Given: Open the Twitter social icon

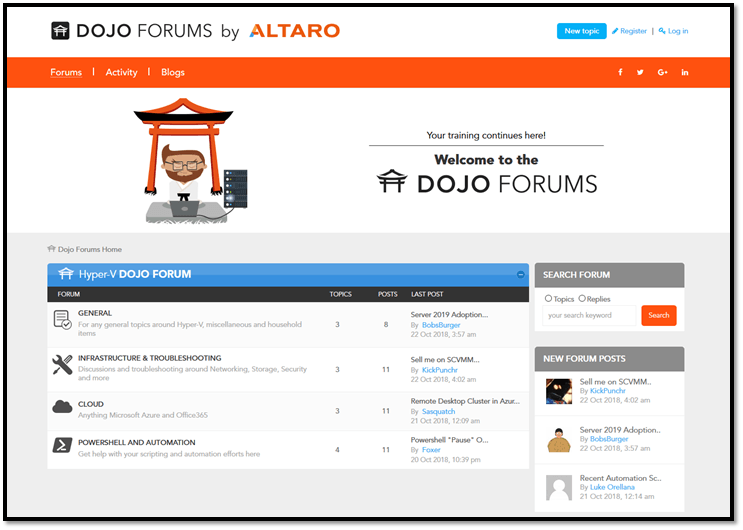Looking at the screenshot, I should point(640,72).
